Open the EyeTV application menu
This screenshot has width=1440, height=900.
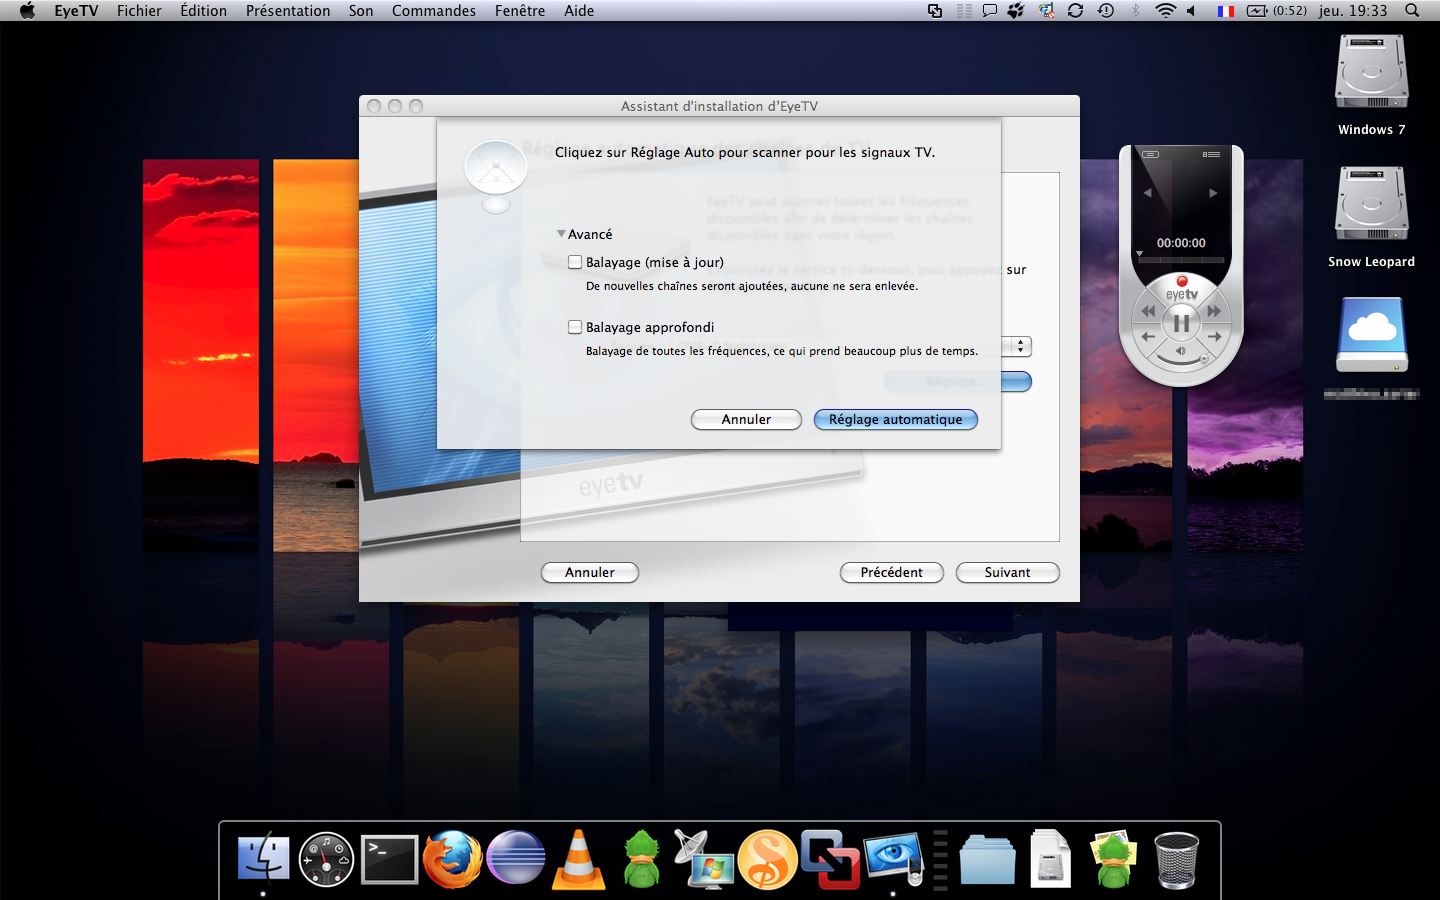(76, 11)
